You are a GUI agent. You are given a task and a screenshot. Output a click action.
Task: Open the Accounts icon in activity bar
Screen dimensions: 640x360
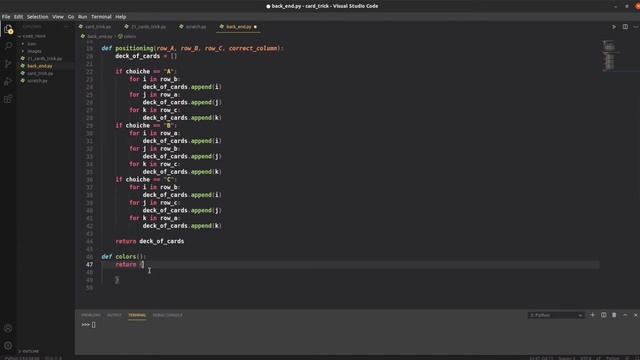[x=8, y=328]
